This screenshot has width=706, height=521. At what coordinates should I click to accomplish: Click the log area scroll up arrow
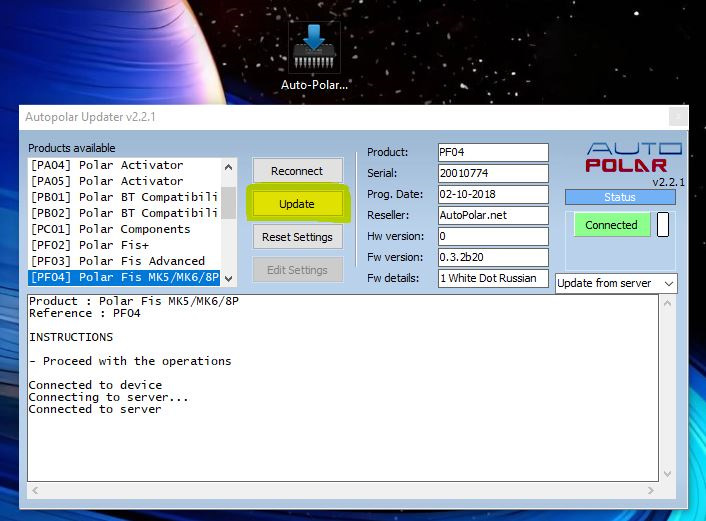(667, 304)
